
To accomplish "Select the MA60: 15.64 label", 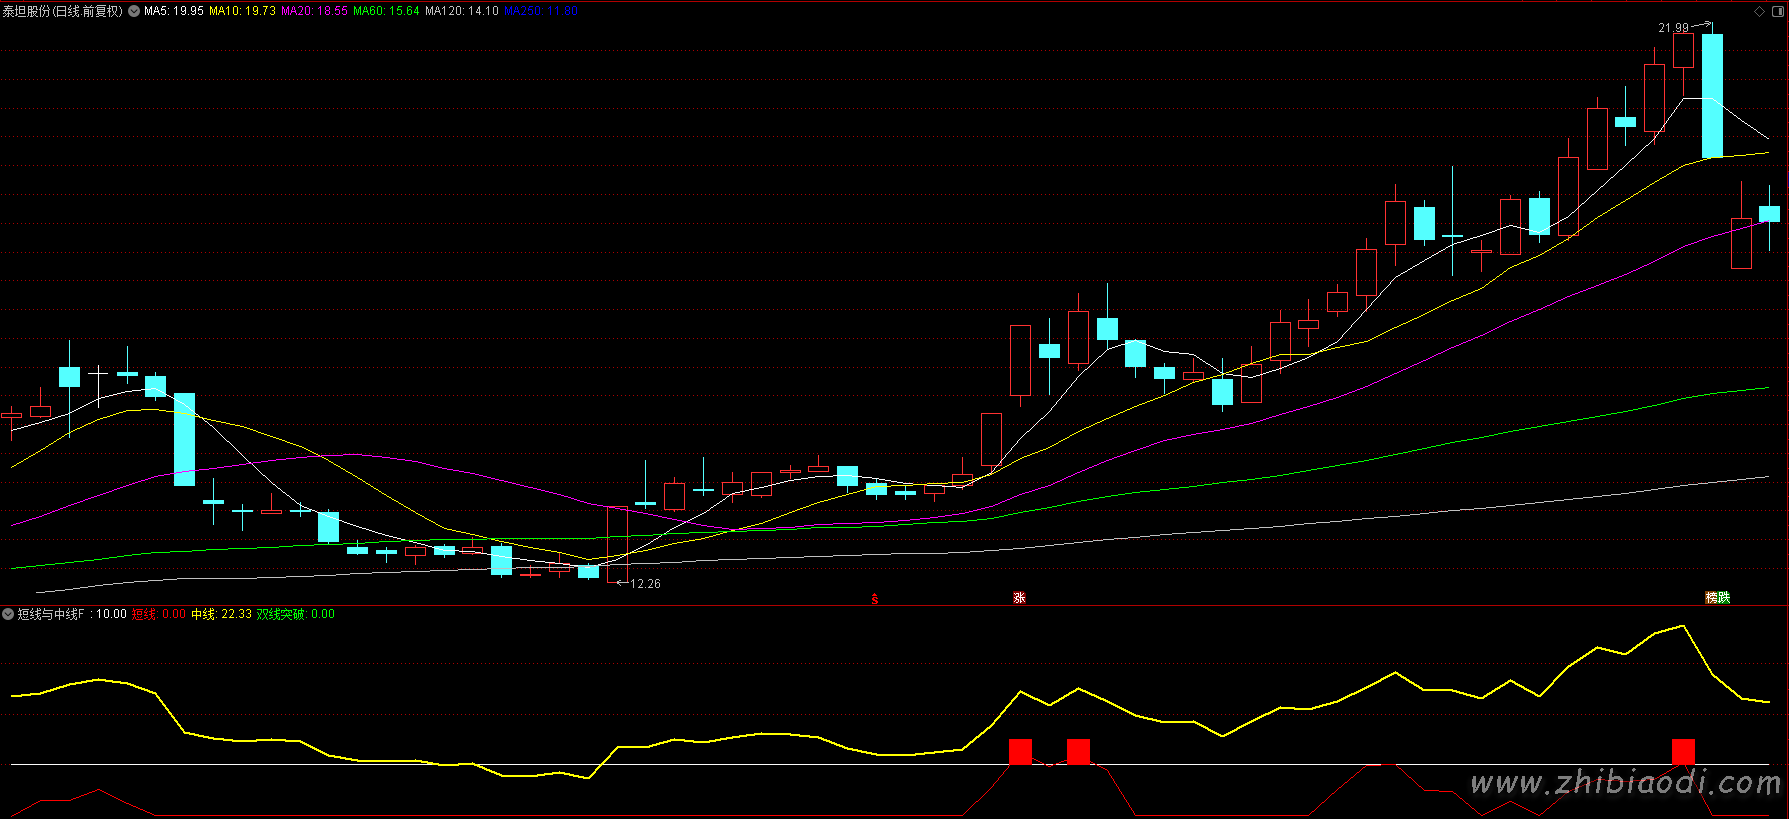I will (386, 11).
